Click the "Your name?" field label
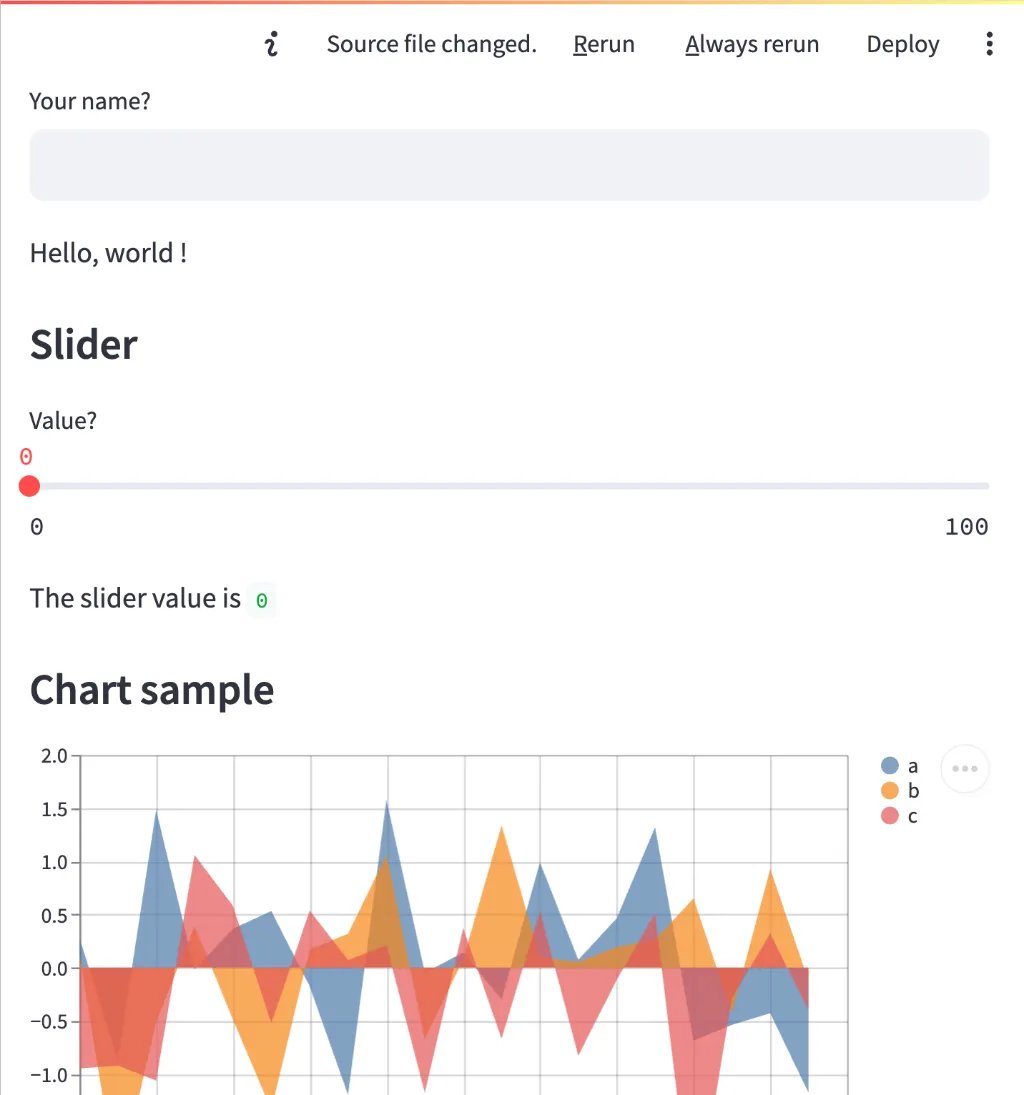This screenshot has width=1024, height=1095. pyautogui.click(x=90, y=101)
